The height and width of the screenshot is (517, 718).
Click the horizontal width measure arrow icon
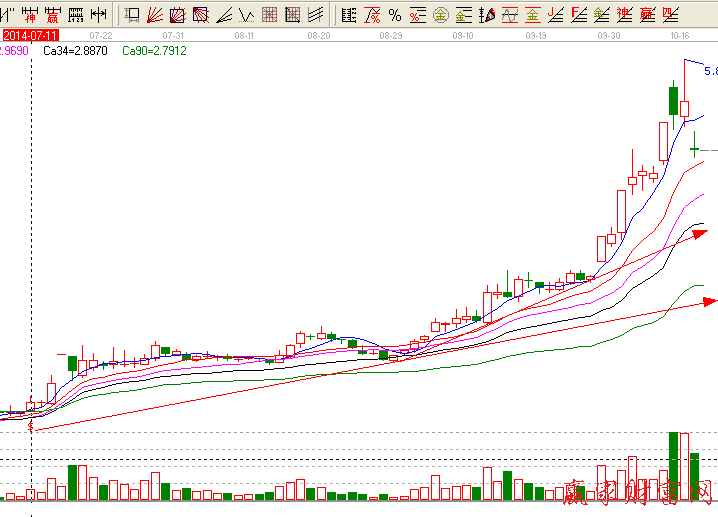[98, 15]
